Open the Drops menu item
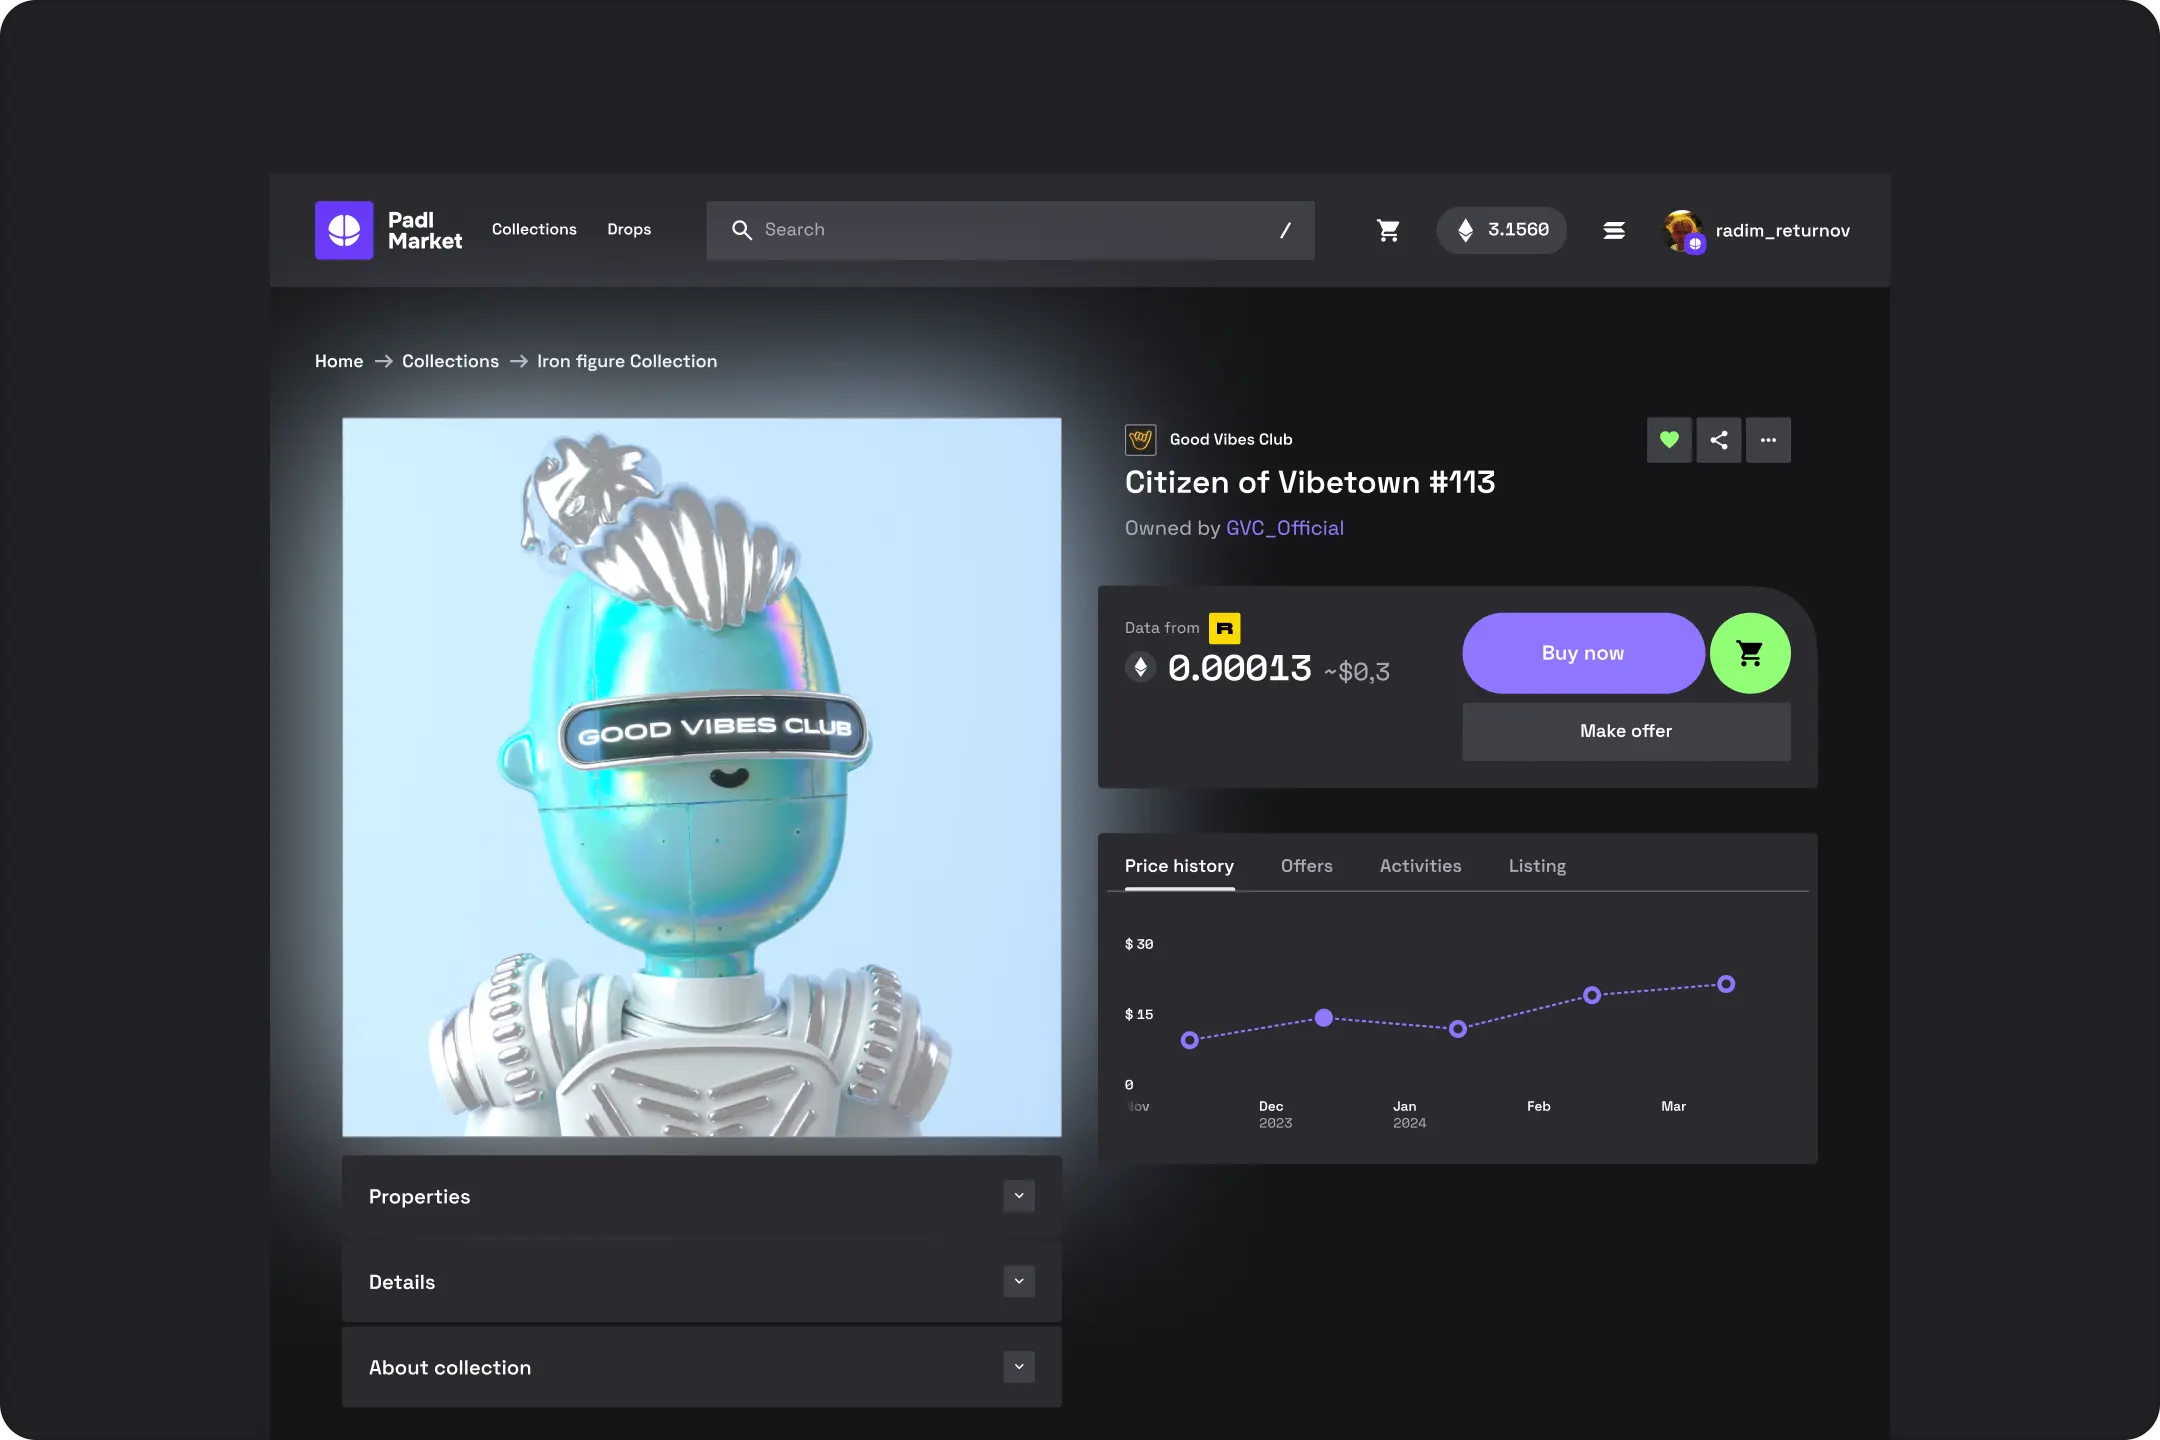This screenshot has width=2160, height=1440. (x=629, y=230)
